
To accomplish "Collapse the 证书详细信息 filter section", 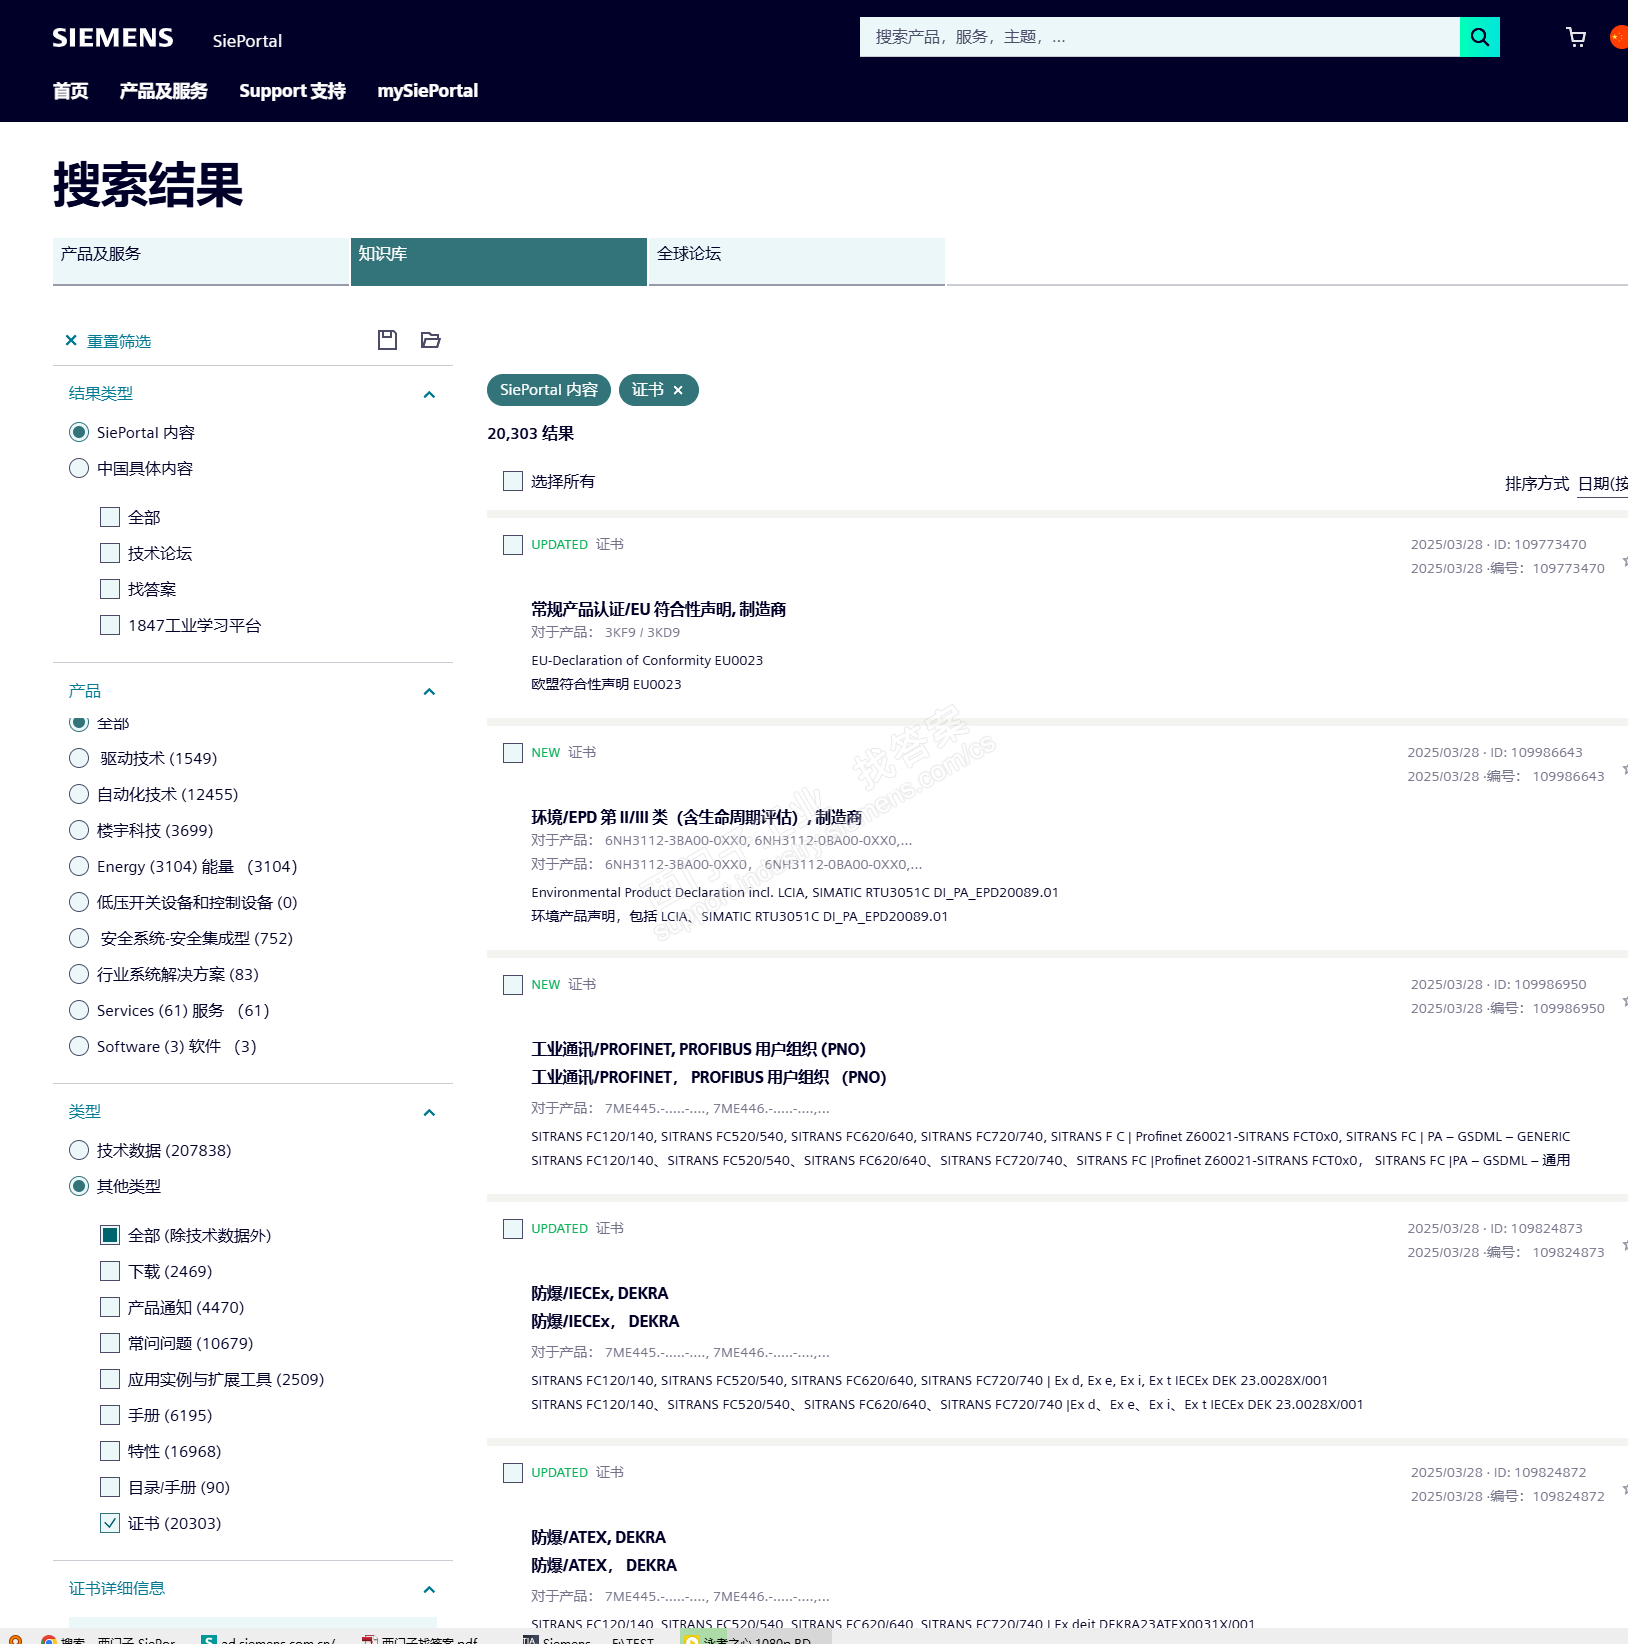I will (x=429, y=1589).
